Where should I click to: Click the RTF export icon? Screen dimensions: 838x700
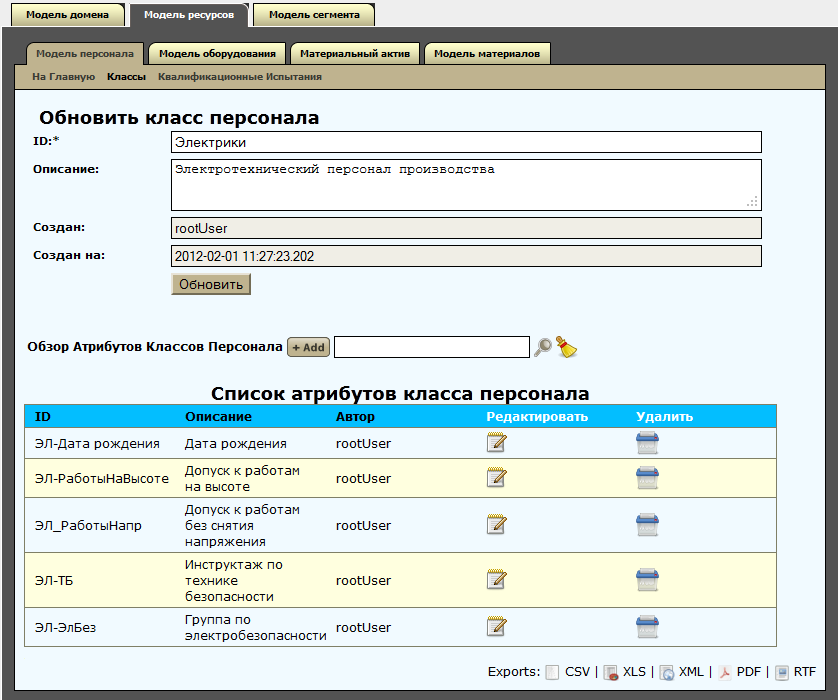tap(782, 672)
